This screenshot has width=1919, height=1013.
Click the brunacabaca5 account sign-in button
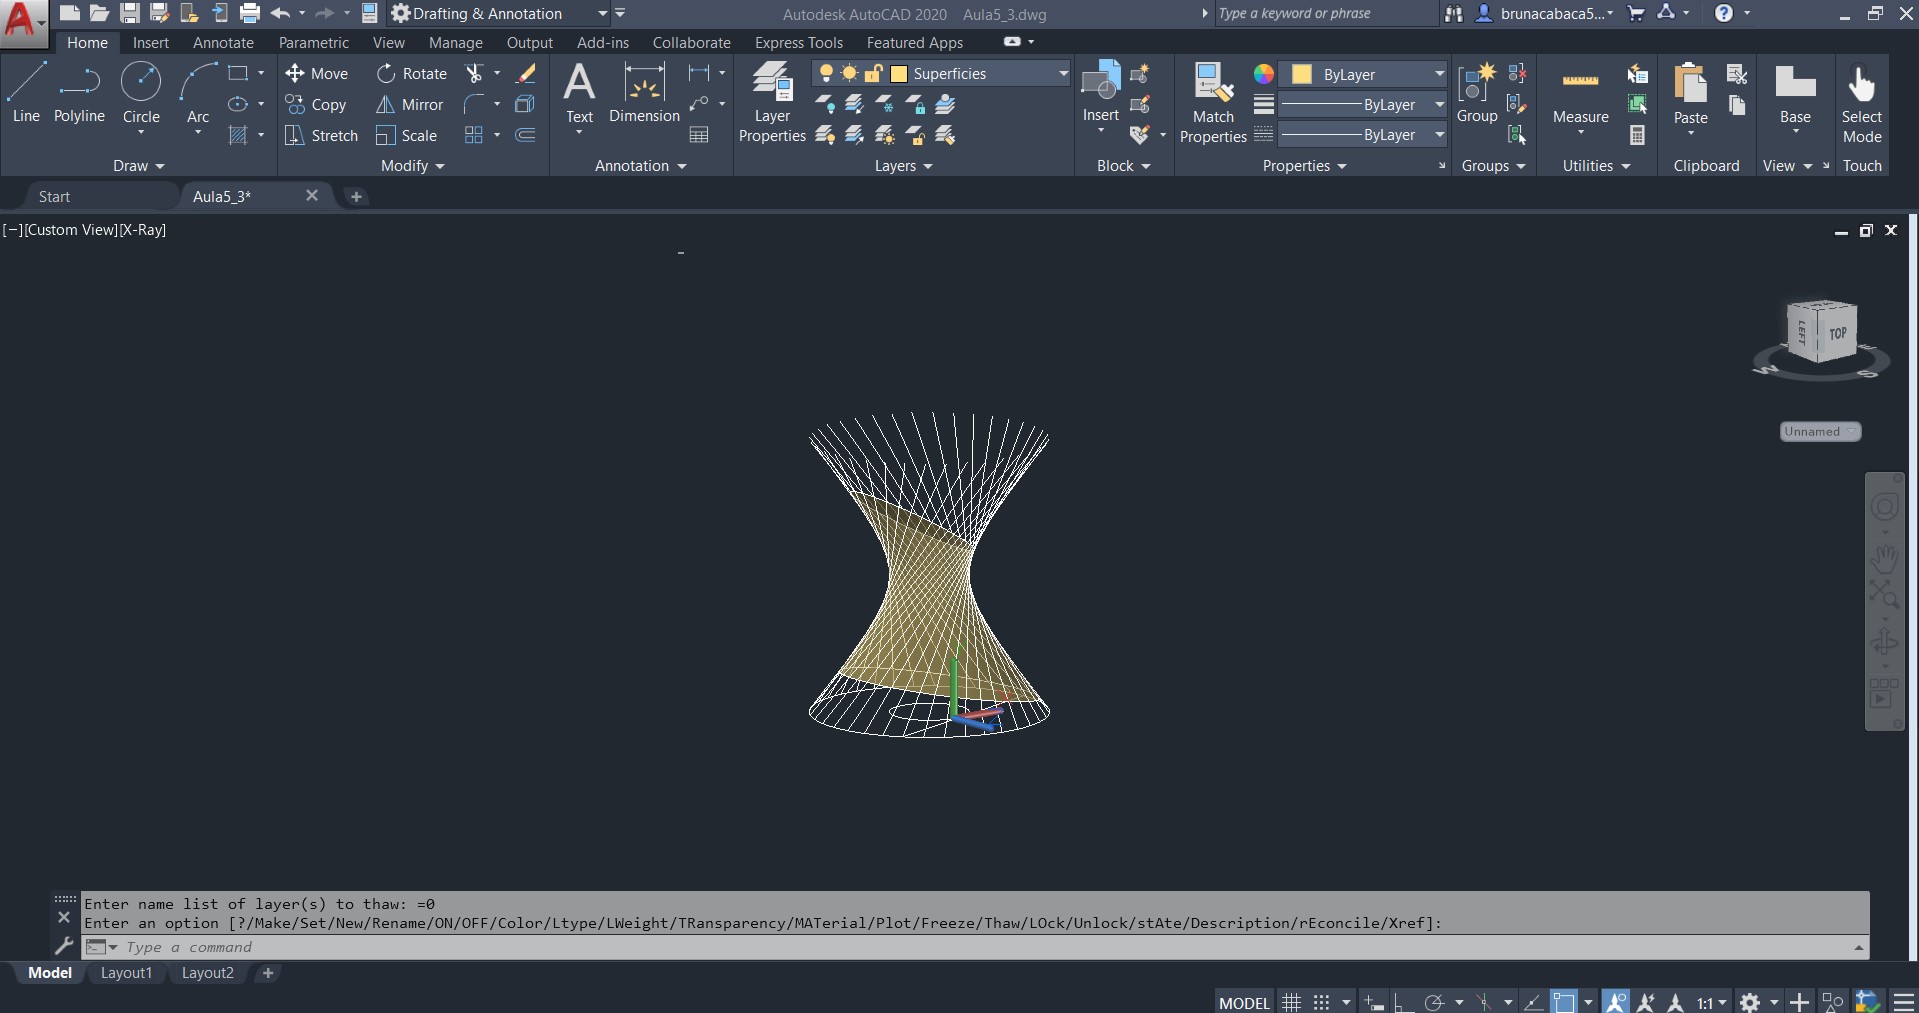(x=1545, y=13)
